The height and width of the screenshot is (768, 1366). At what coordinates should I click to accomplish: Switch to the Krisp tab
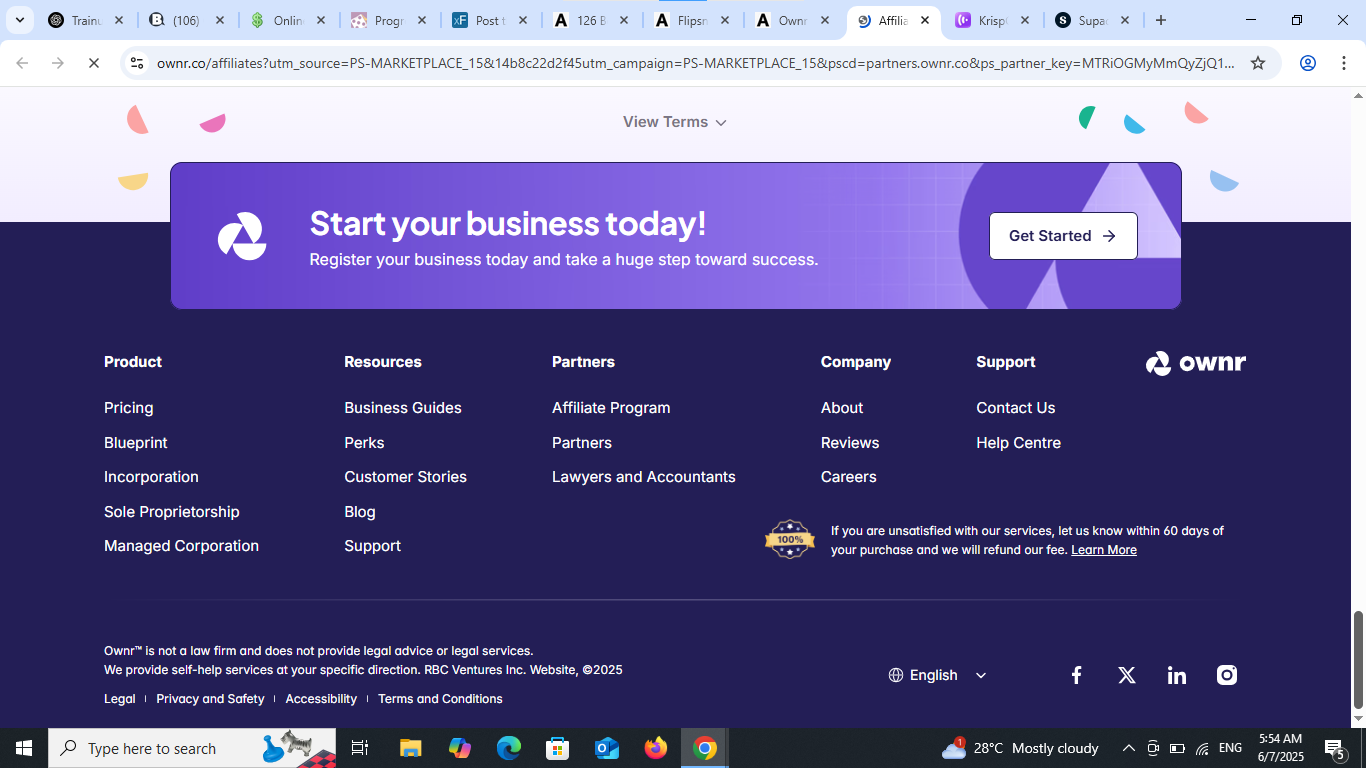click(x=992, y=20)
